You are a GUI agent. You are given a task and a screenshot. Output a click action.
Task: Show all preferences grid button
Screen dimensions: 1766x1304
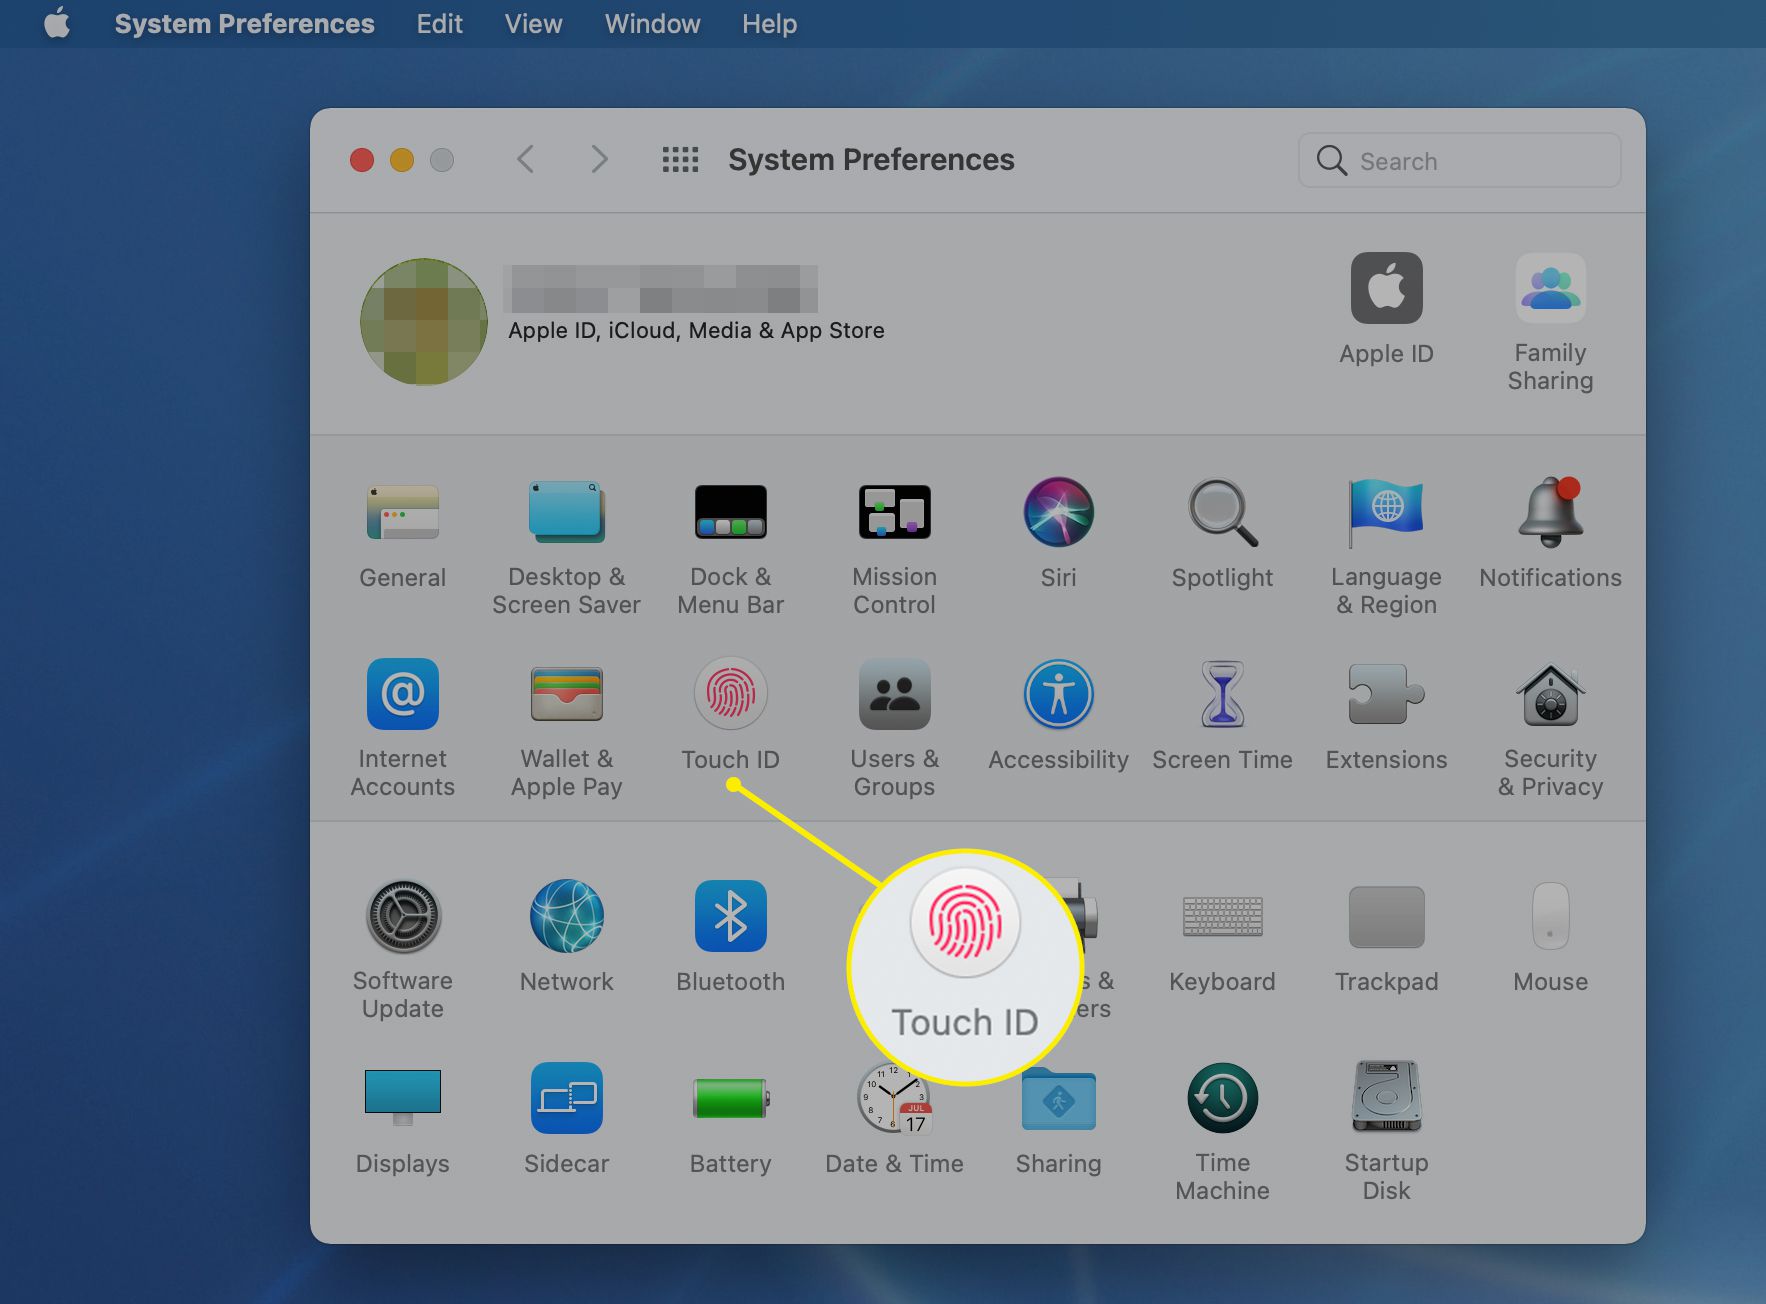point(680,159)
